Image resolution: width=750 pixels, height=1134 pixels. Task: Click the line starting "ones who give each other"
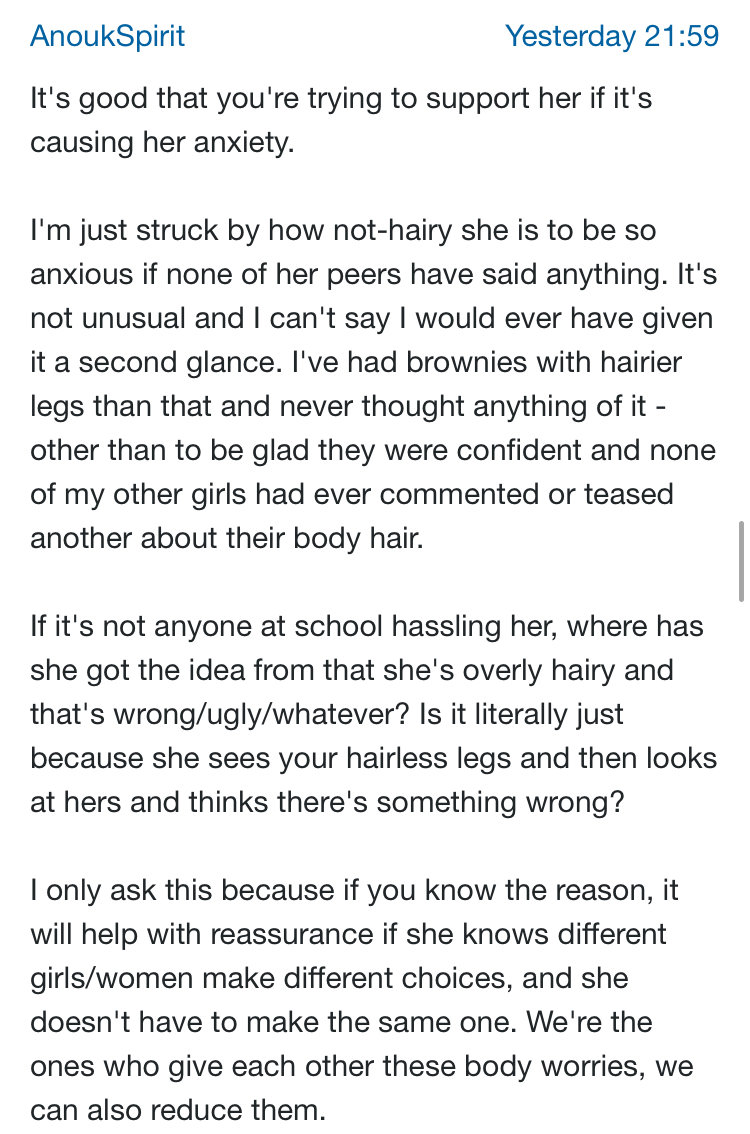point(362,1067)
